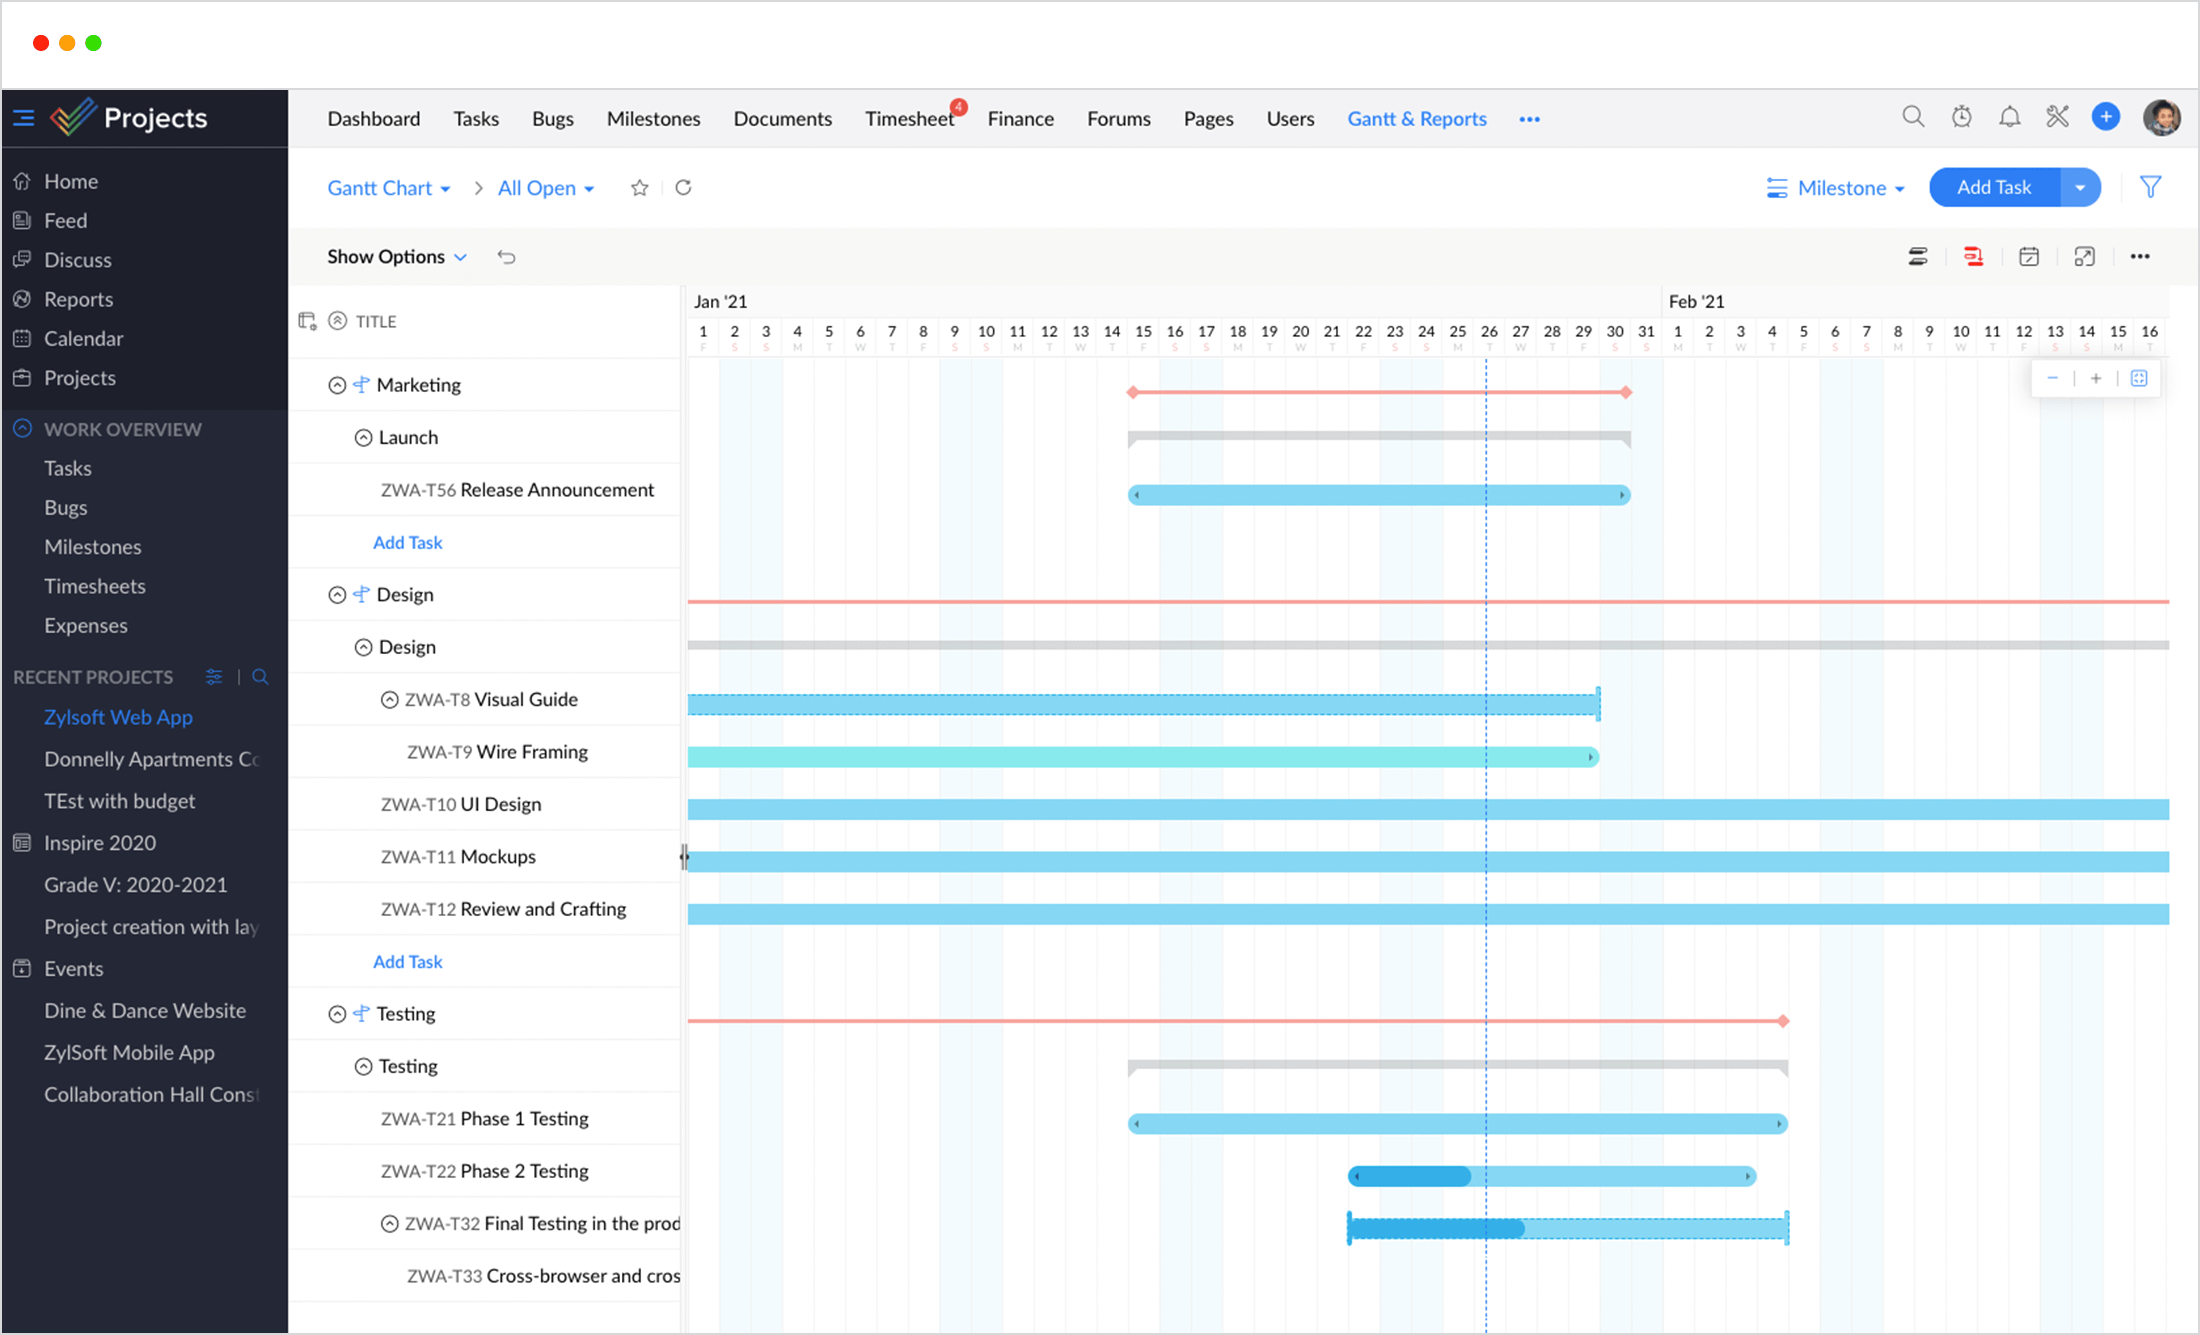Open Gantt toolbar more options ellipsis

[x=2140, y=257]
